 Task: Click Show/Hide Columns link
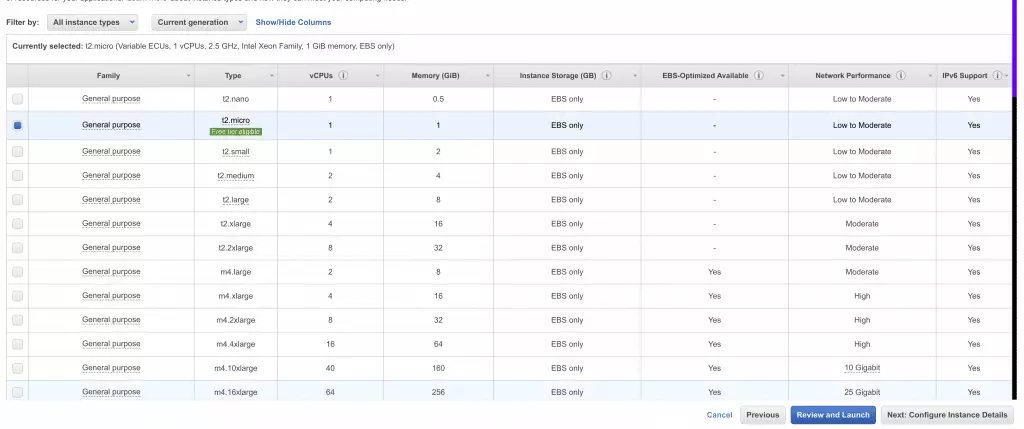pos(293,22)
